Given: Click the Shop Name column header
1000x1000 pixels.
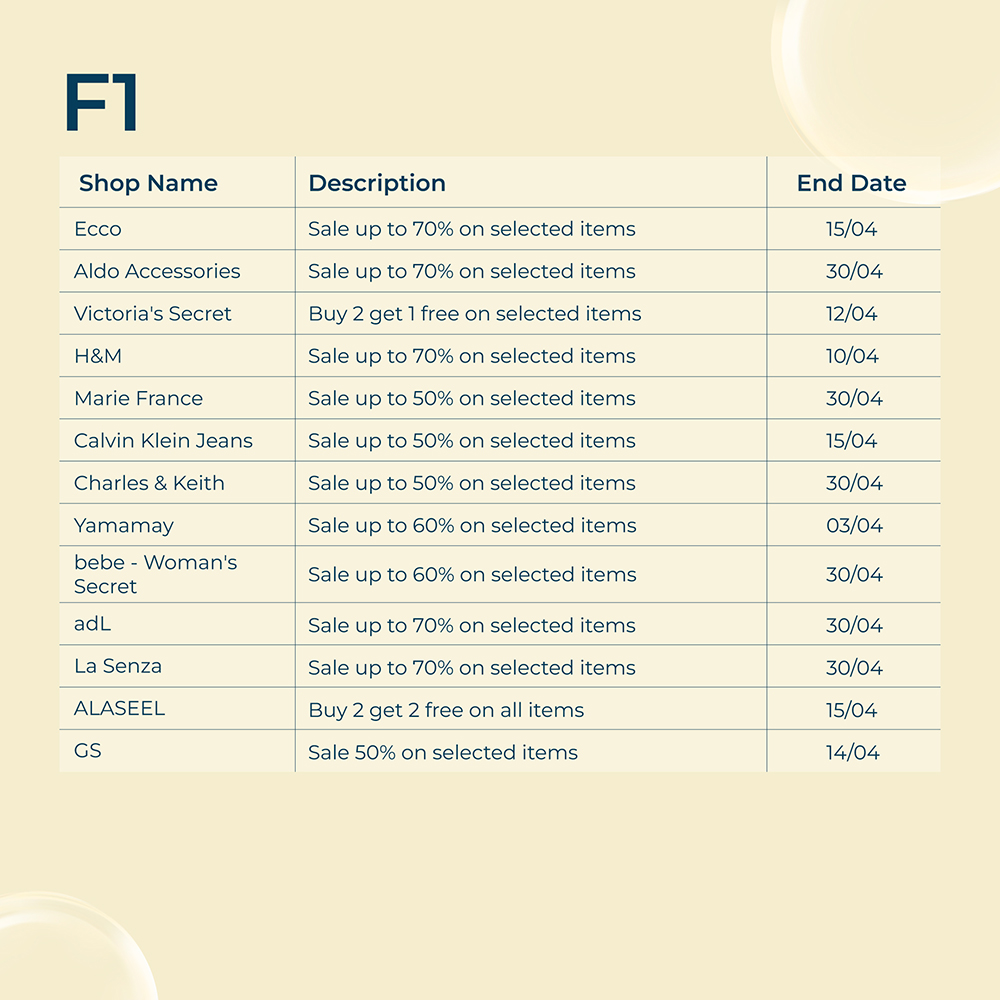Looking at the screenshot, I should [x=148, y=183].
